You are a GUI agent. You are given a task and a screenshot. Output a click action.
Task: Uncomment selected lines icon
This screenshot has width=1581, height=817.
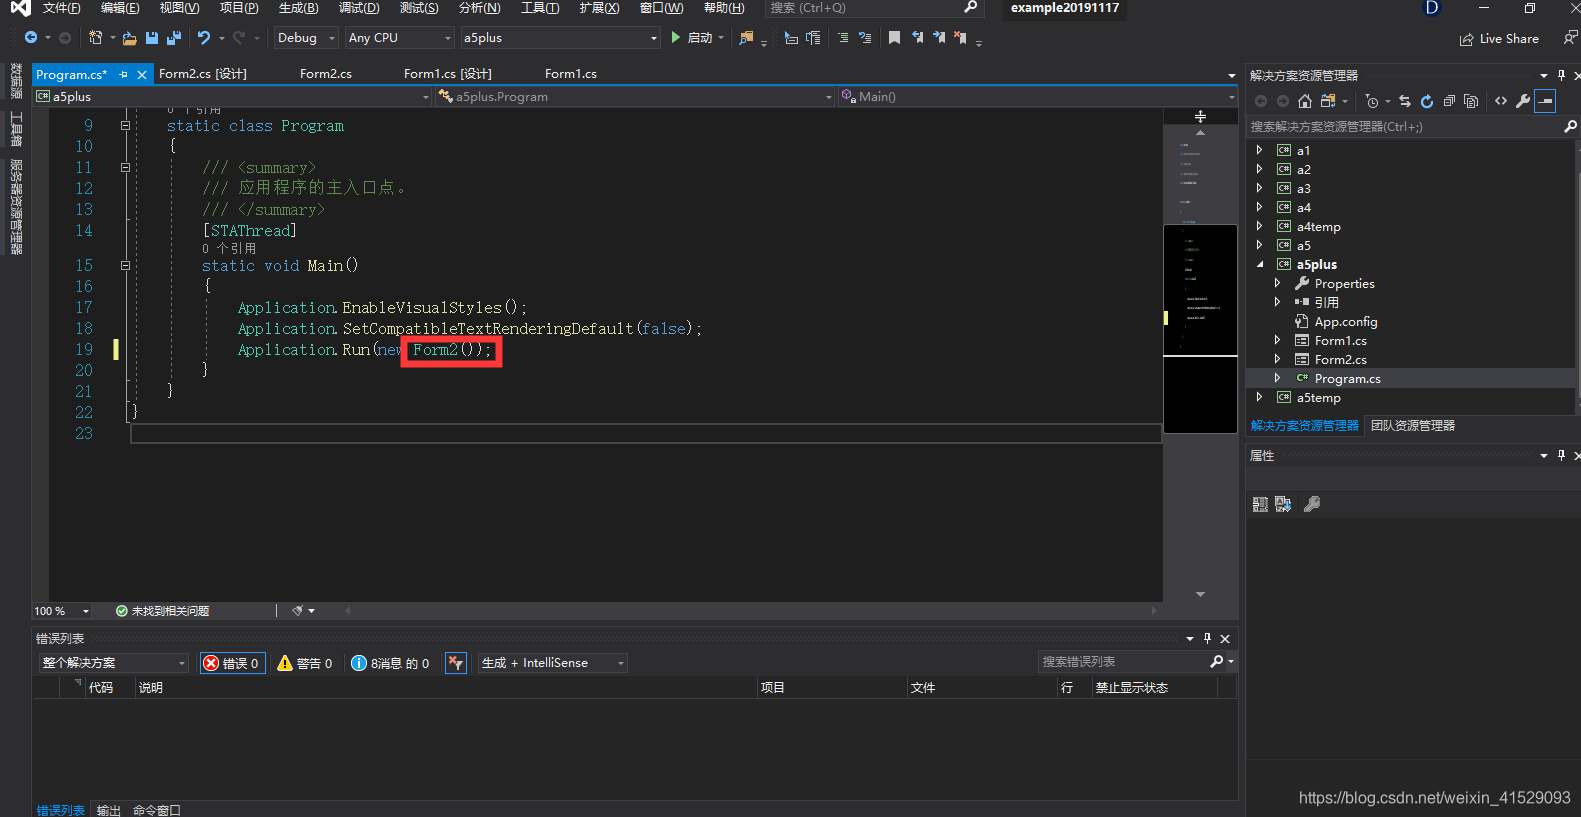pyautogui.click(x=865, y=38)
